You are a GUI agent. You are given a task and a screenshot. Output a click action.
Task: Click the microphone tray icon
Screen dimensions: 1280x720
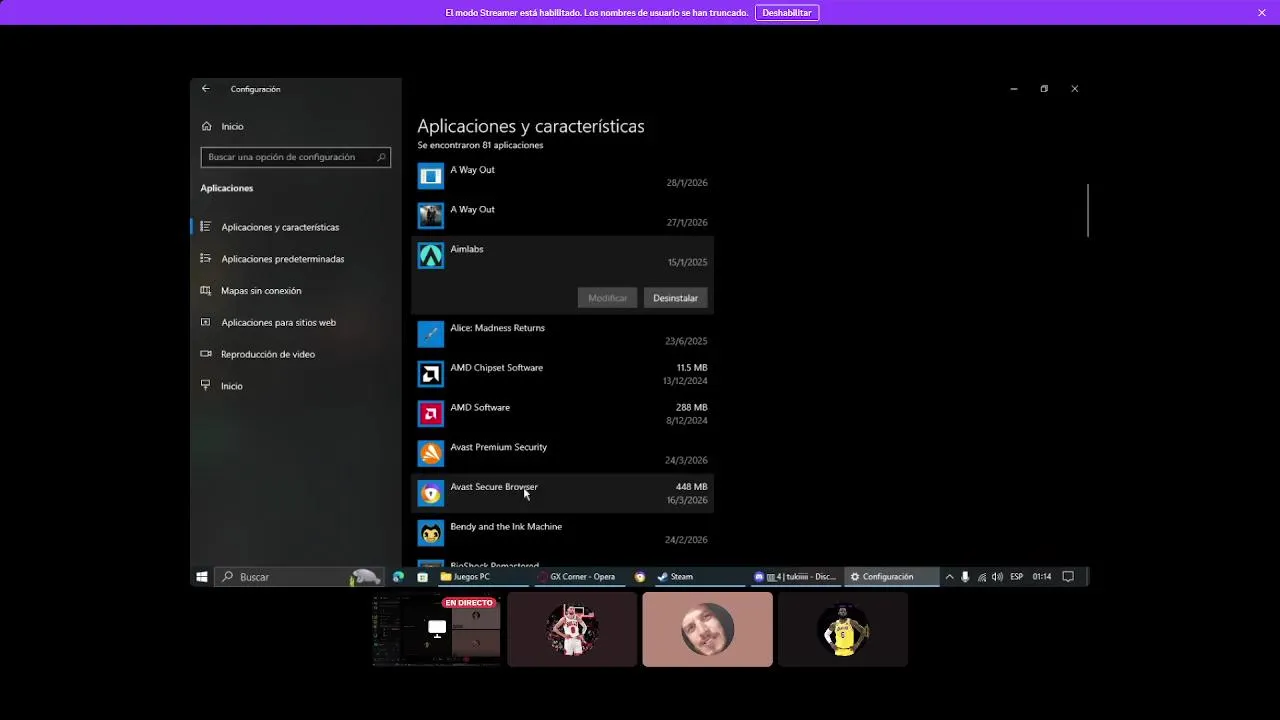click(x=965, y=577)
